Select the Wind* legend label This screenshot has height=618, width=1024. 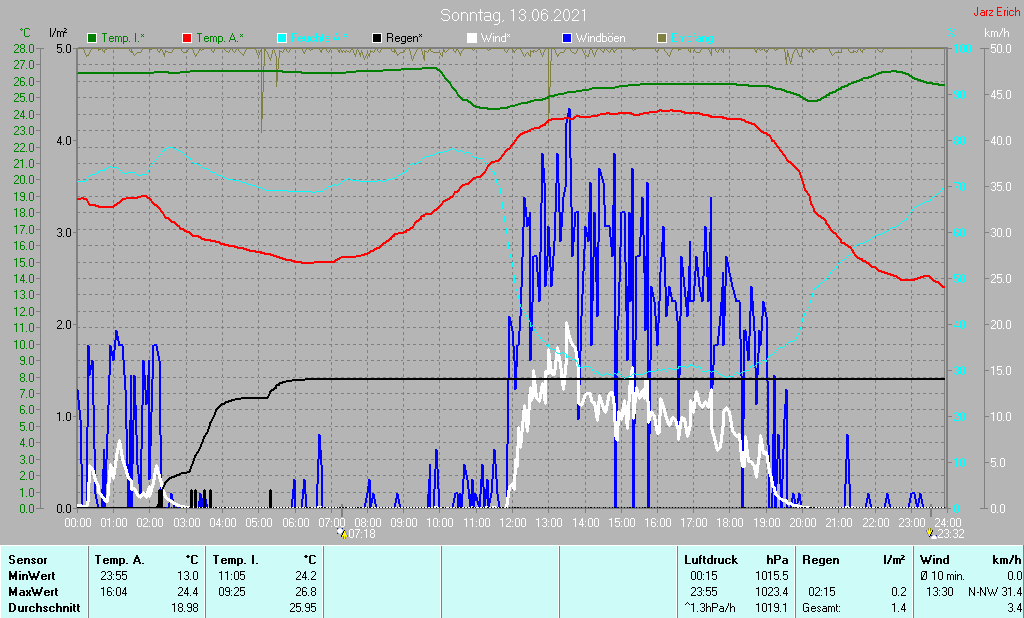pyautogui.click(x=496, y=38)
